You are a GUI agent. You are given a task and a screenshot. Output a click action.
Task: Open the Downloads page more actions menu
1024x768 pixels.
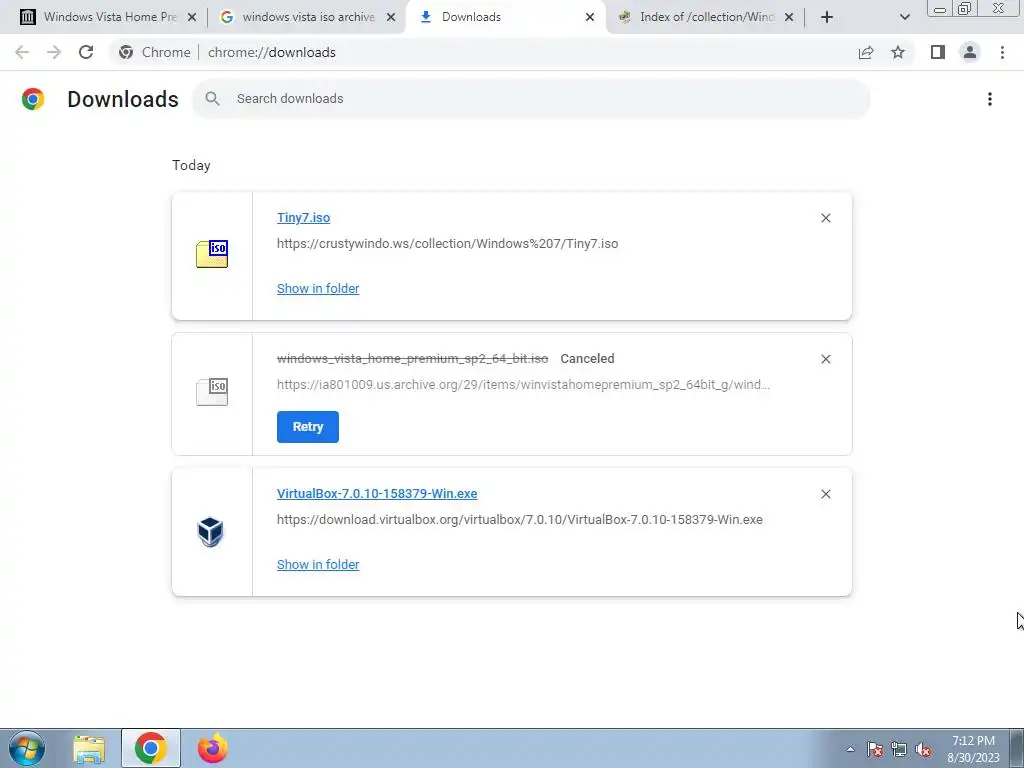tap(989, 99)
